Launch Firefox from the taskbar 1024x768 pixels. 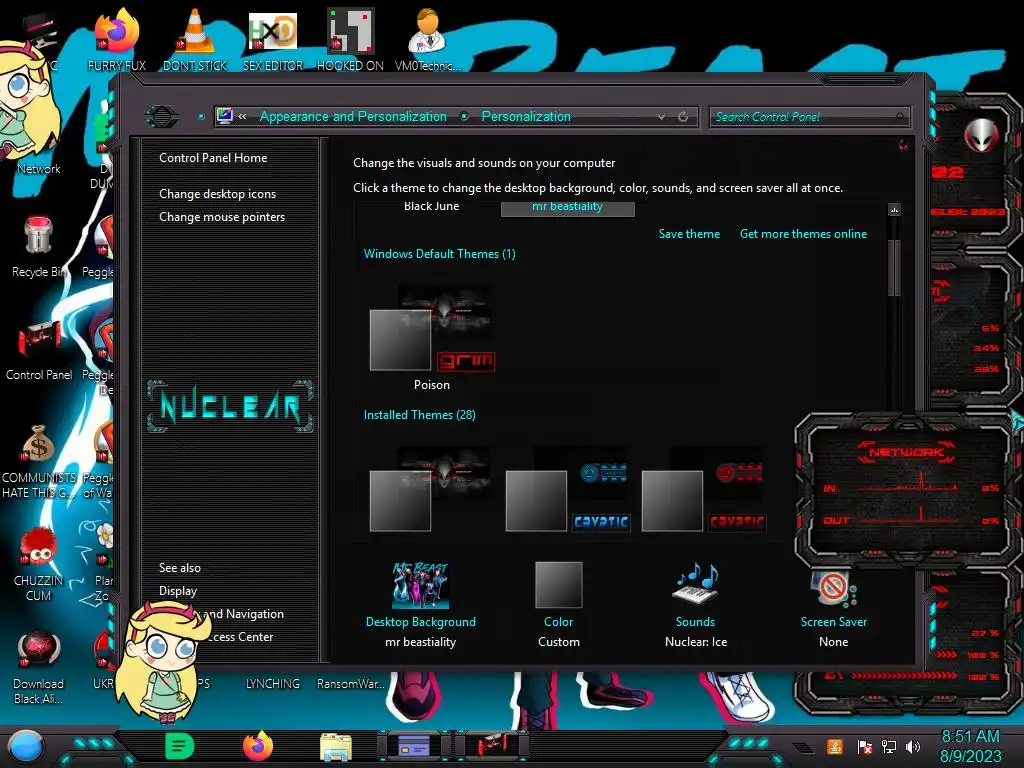click(x=258, y=746)
